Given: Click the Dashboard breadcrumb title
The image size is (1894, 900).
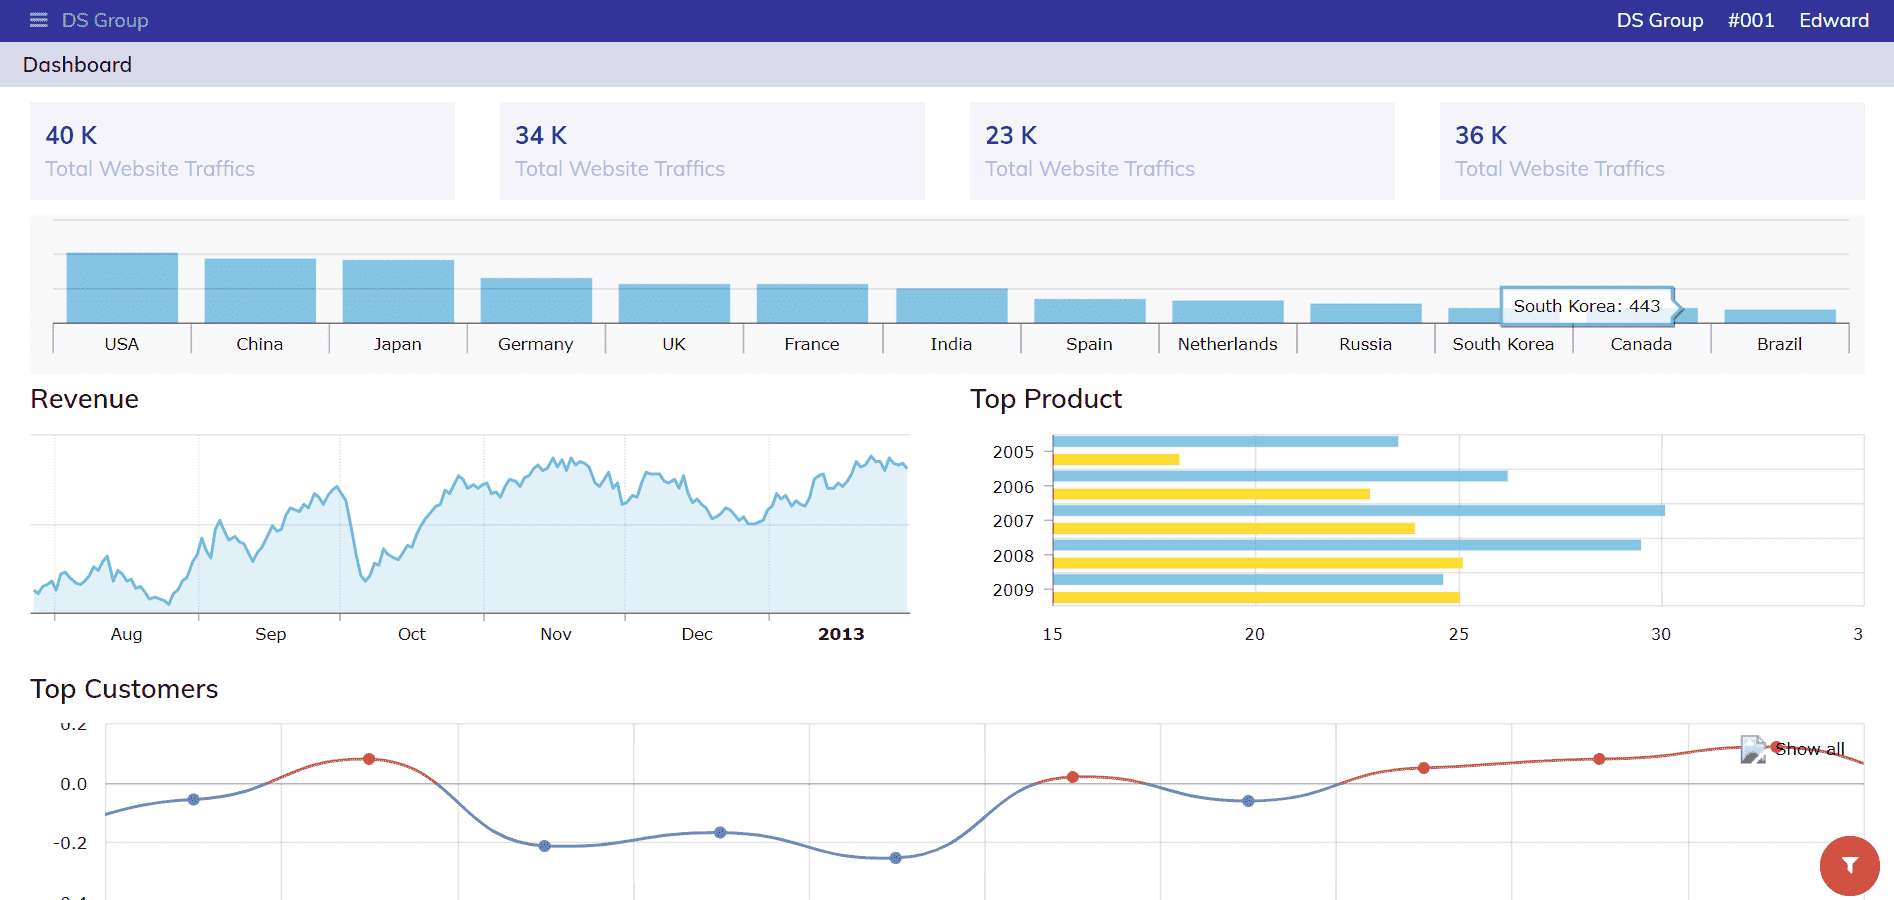Looking at the screenshot, I should pyautogui.click(x=77, y=65).
